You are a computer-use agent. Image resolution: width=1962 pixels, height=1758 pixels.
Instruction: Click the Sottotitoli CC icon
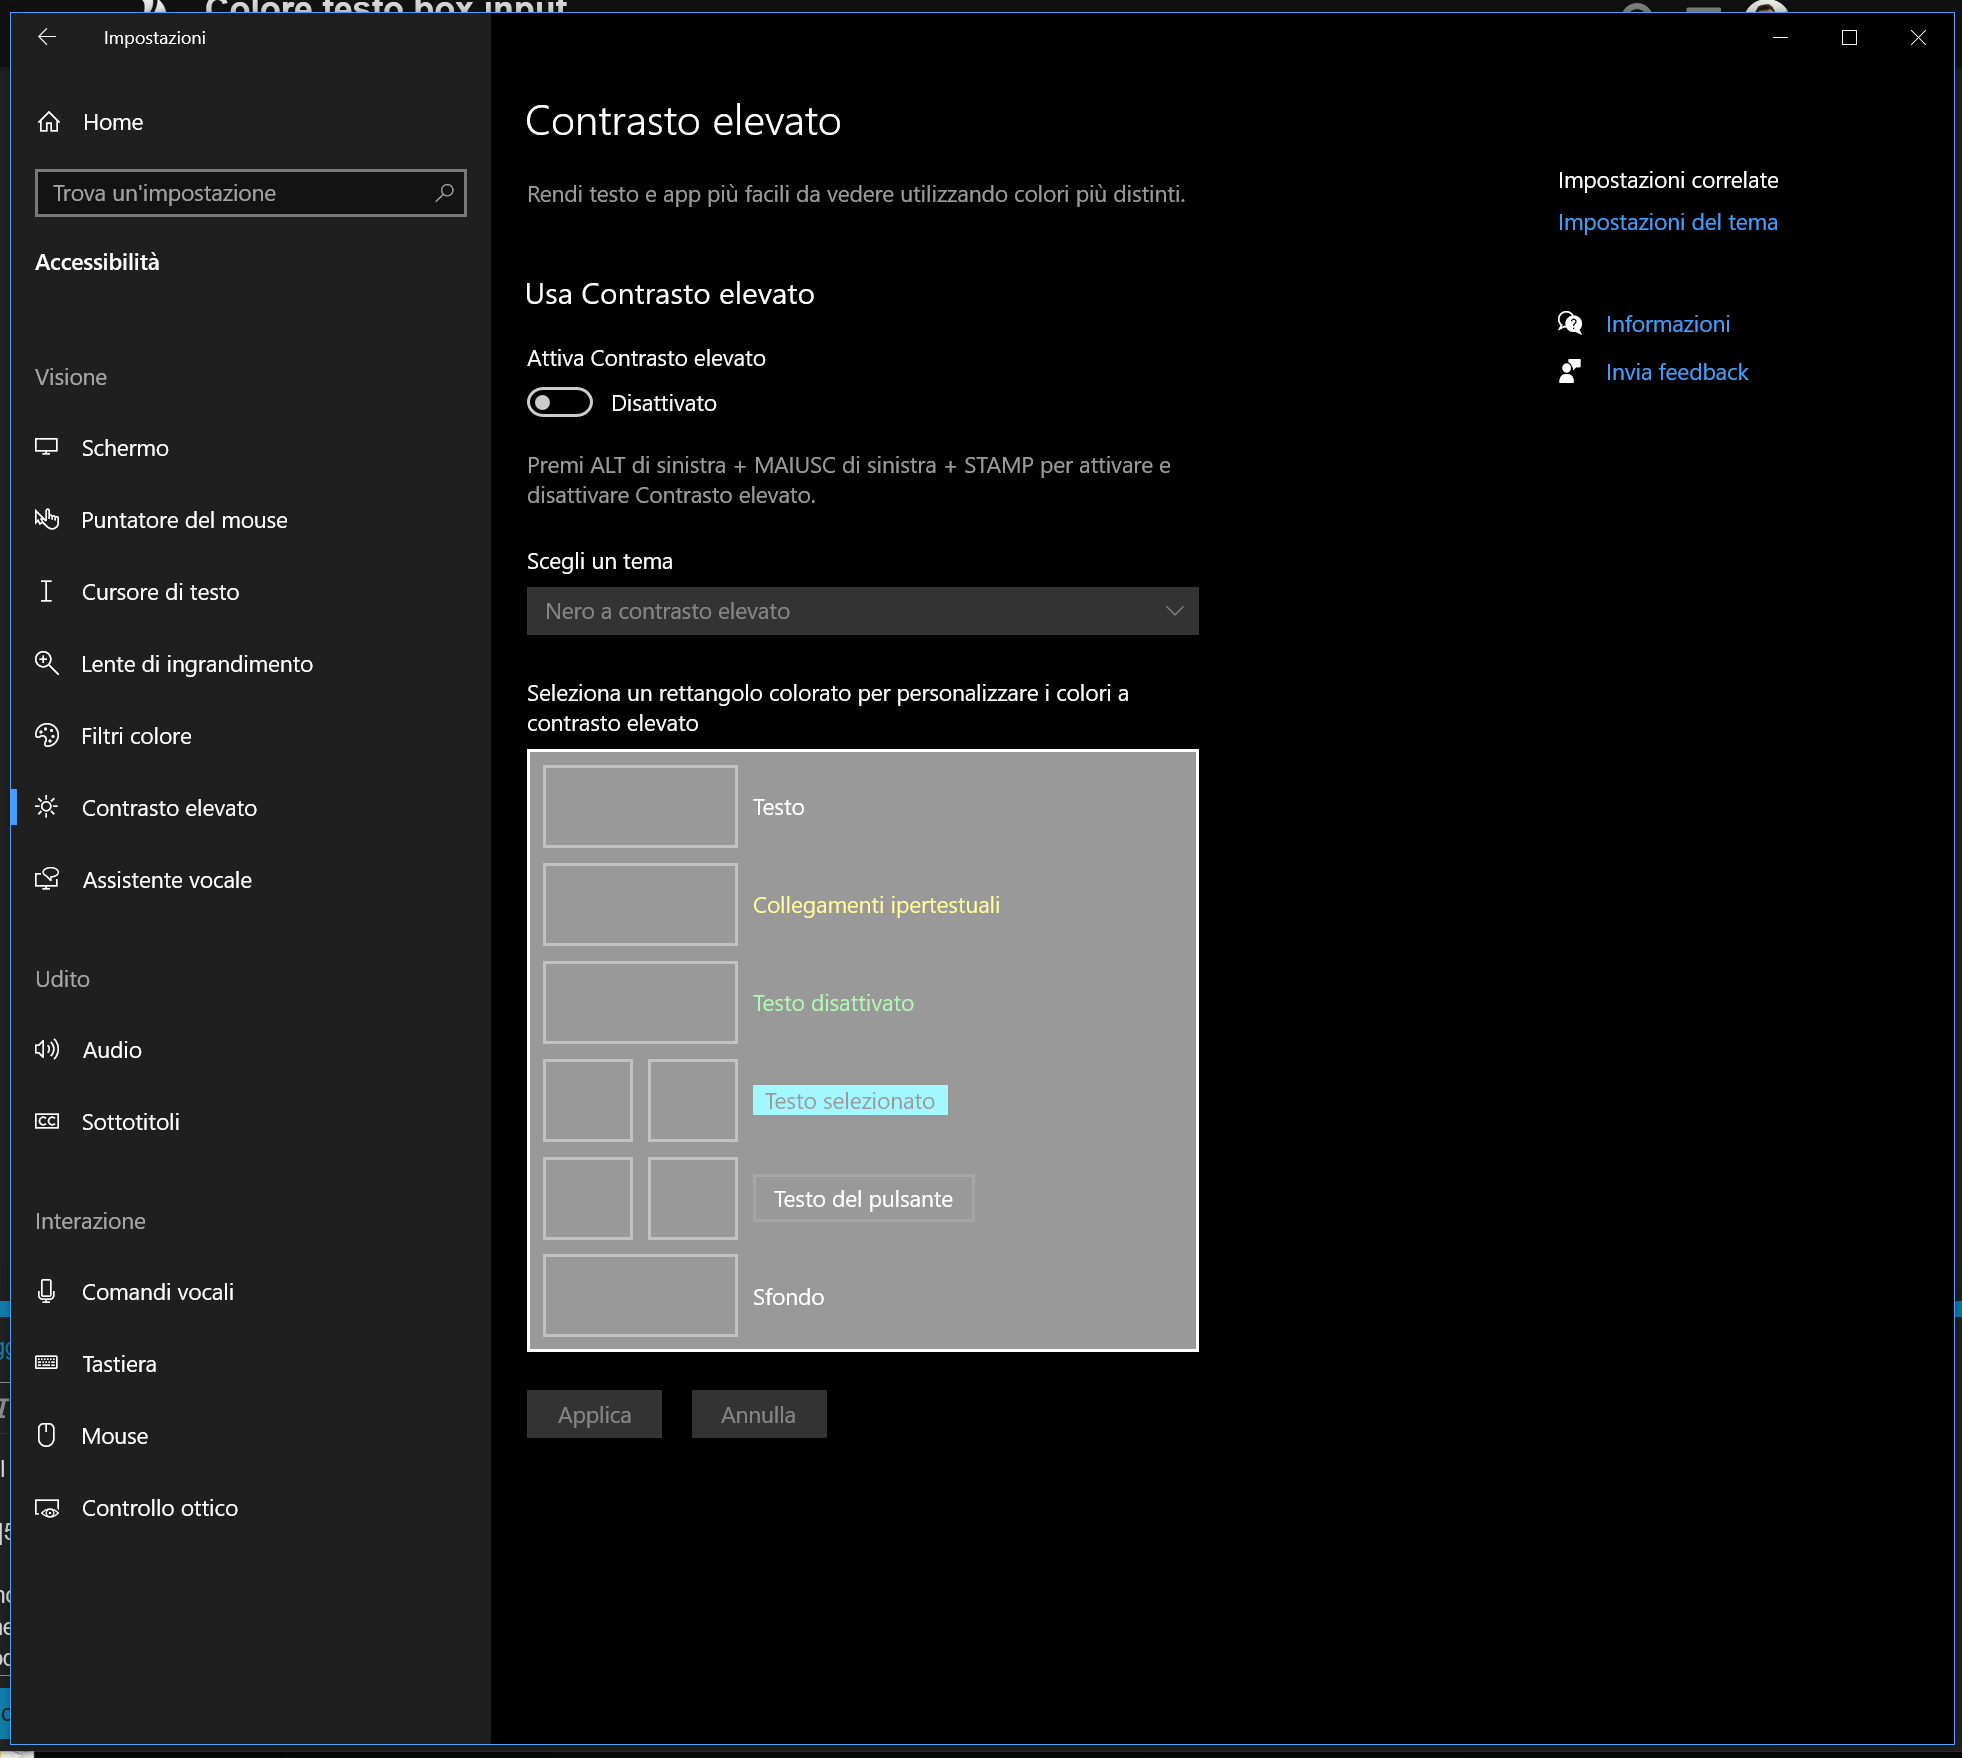pyautogui.click(x=47, y=1121)
